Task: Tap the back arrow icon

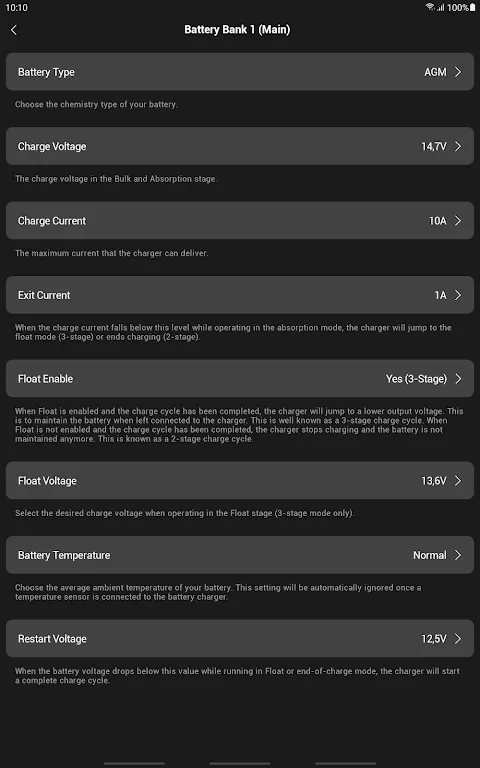Action: [14, 30]
